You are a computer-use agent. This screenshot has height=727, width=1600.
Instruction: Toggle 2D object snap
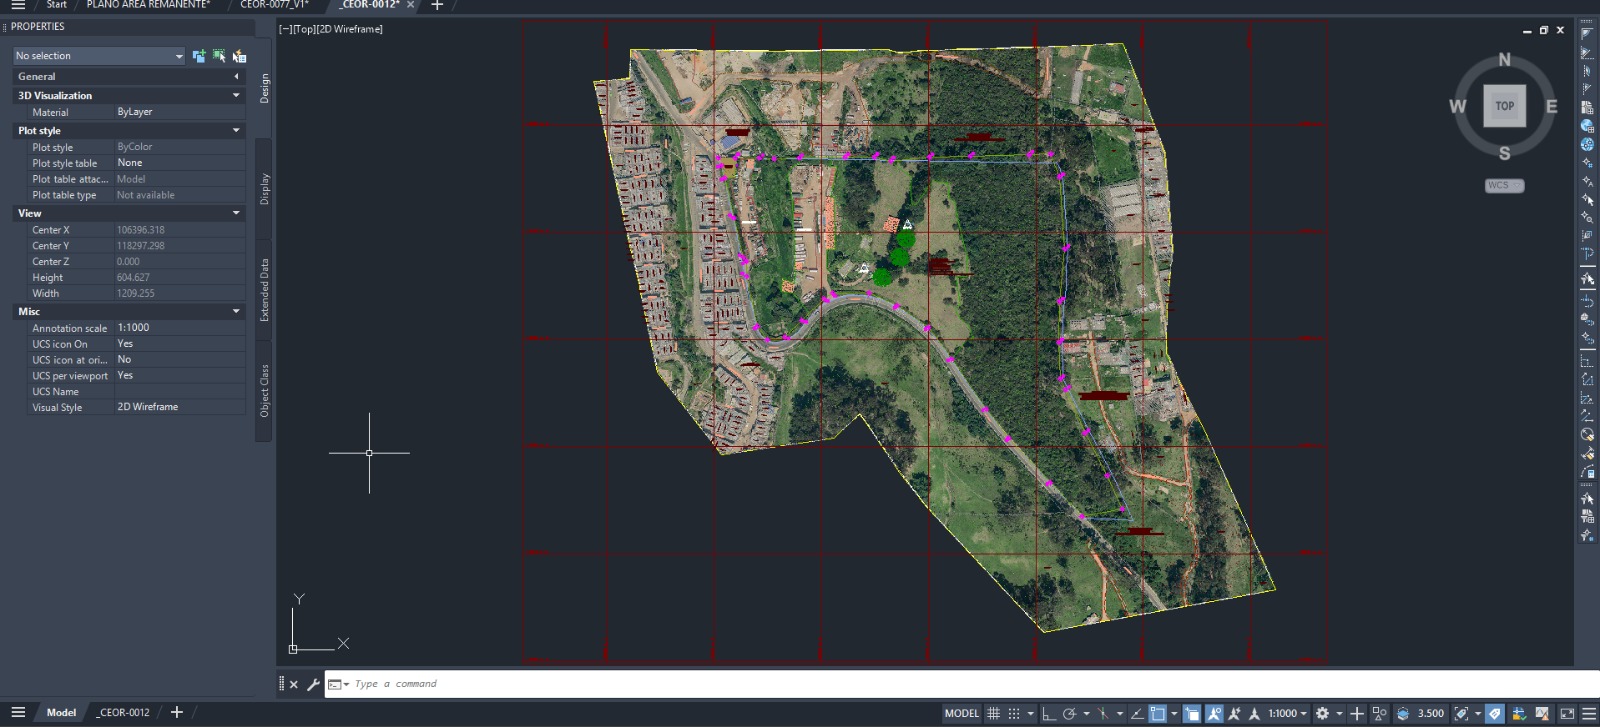(x=1157, y=713)
